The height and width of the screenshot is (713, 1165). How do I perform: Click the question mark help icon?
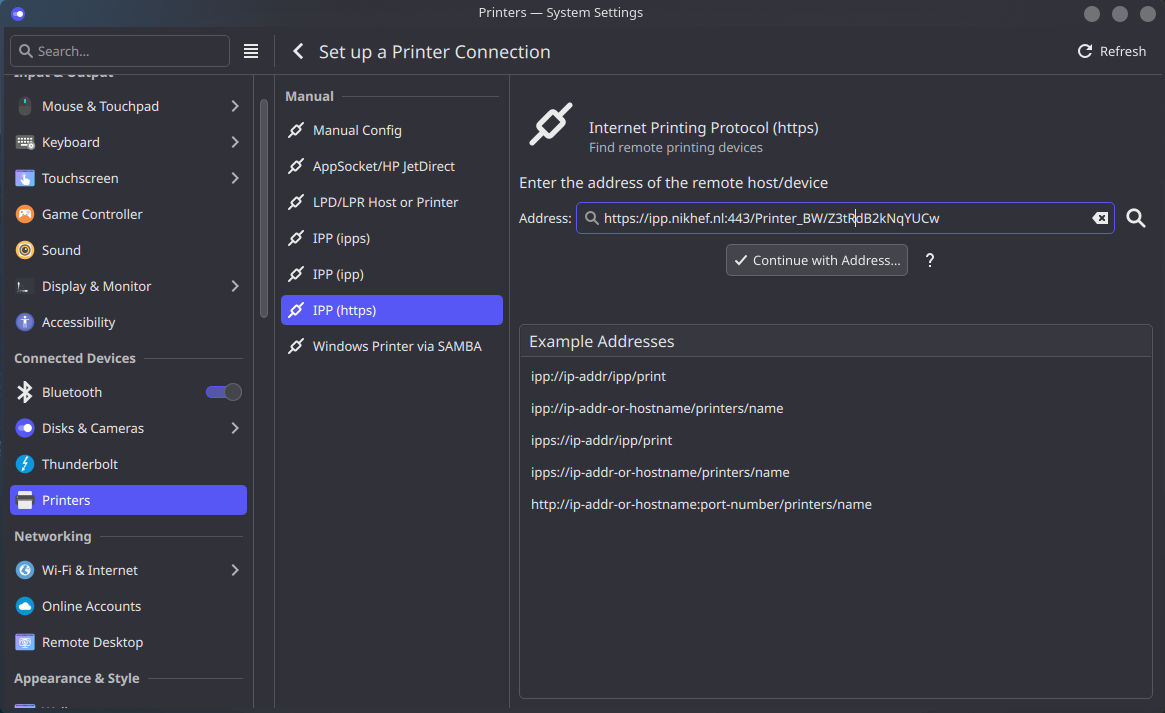click(x=929, y=260)
